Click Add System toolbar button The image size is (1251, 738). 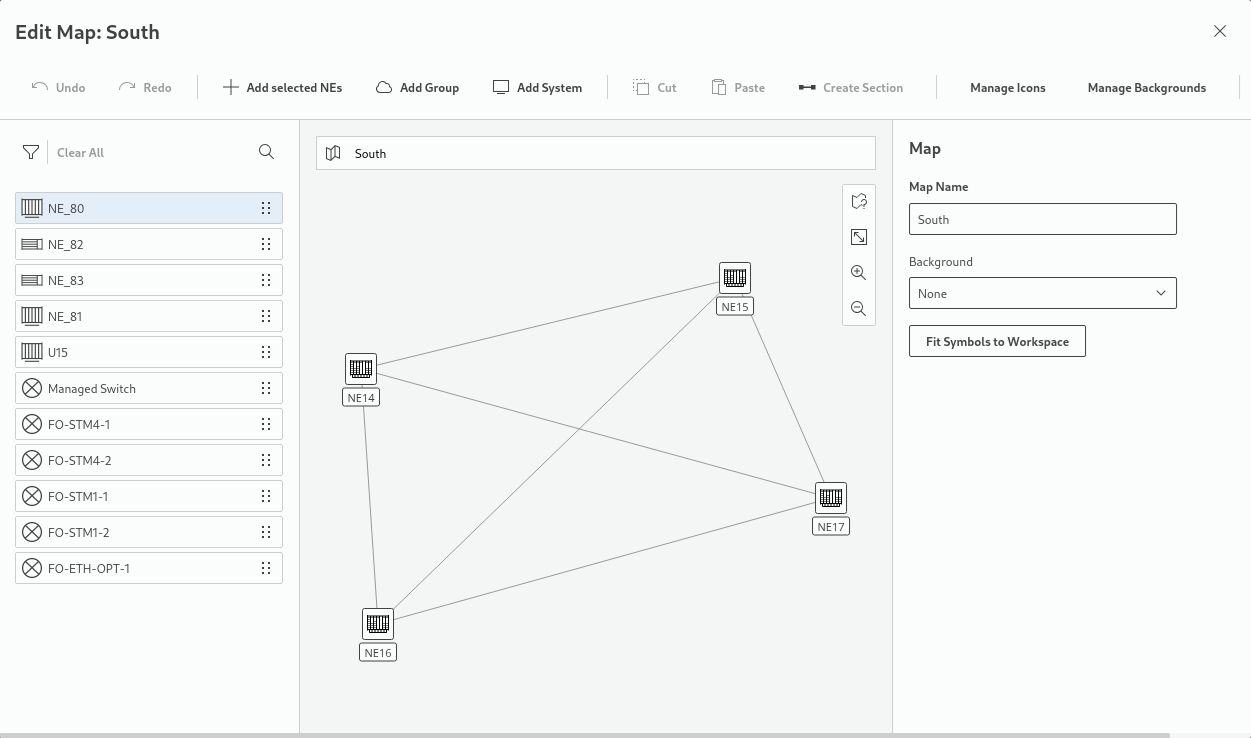tap(537, 88)
